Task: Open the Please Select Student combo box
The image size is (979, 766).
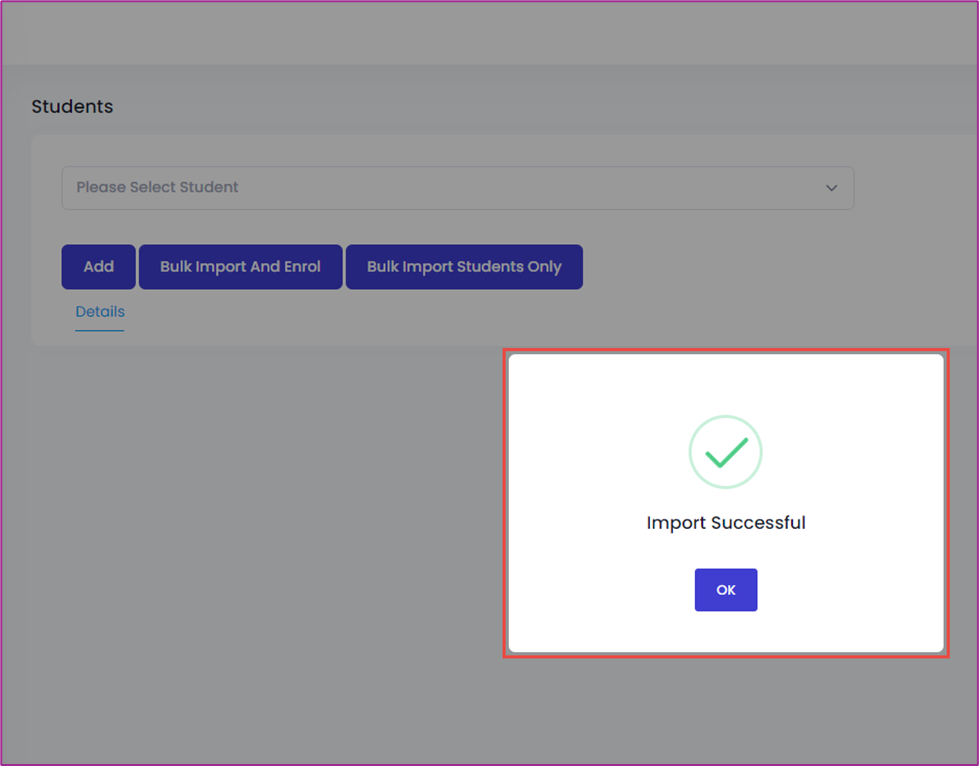Action: click(x=458, y=188)
